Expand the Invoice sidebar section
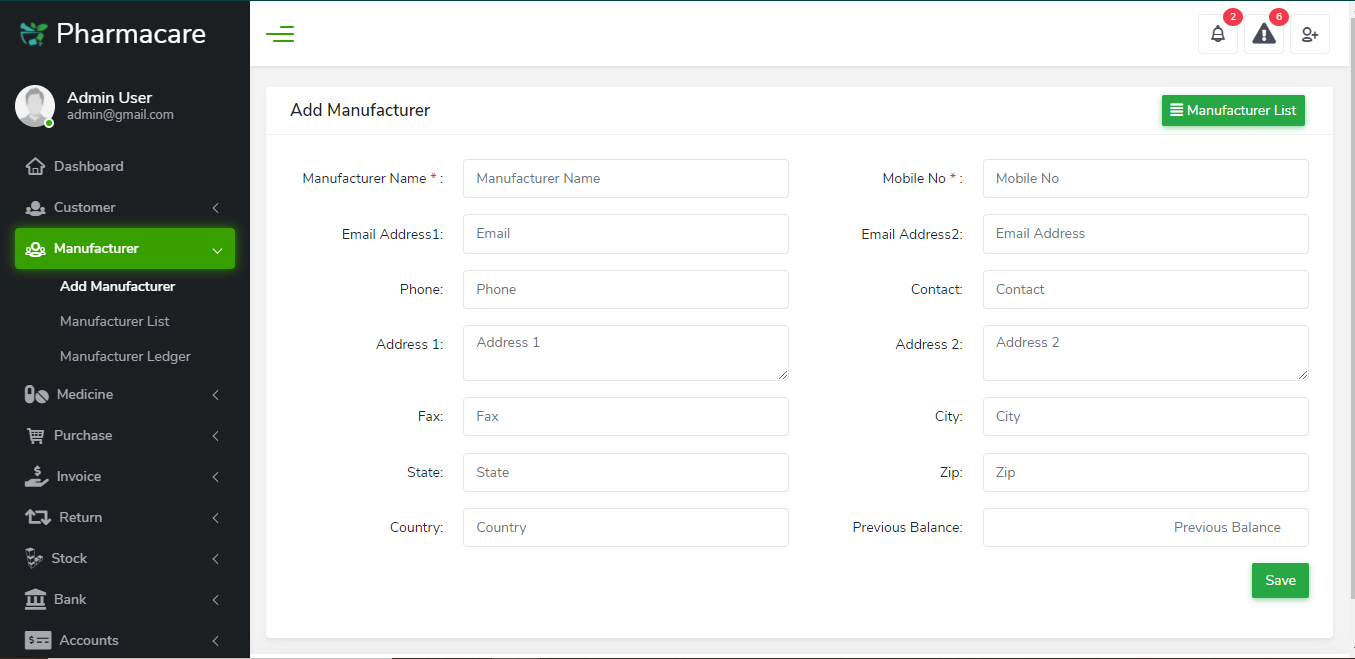 click(x=81, y=476)
